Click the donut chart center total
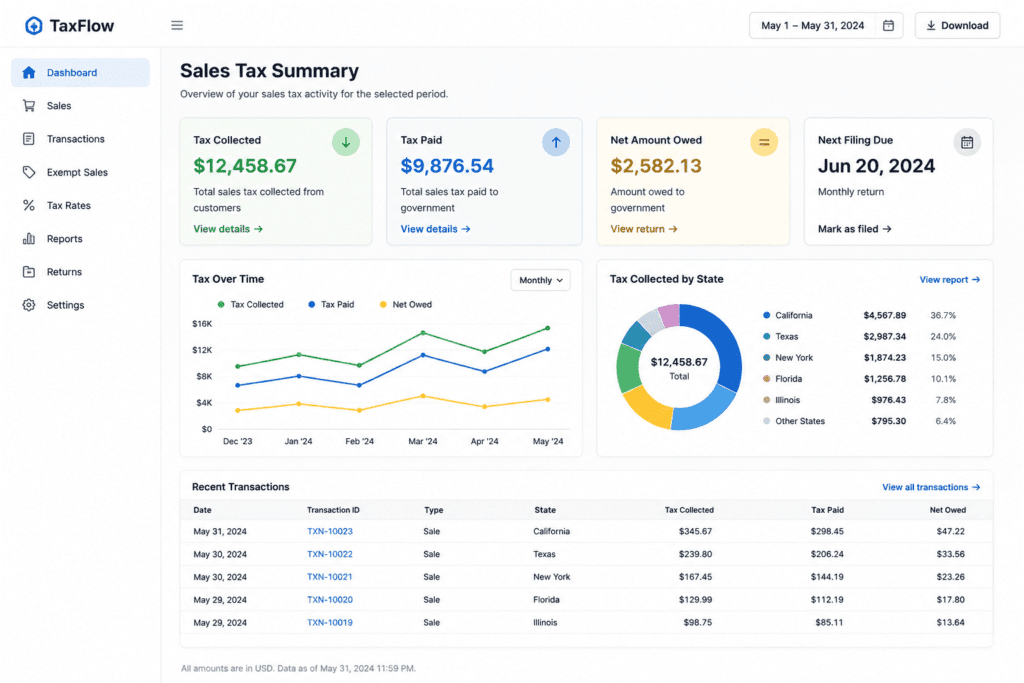Viewport: 1024px width, 683px height. 679,368
